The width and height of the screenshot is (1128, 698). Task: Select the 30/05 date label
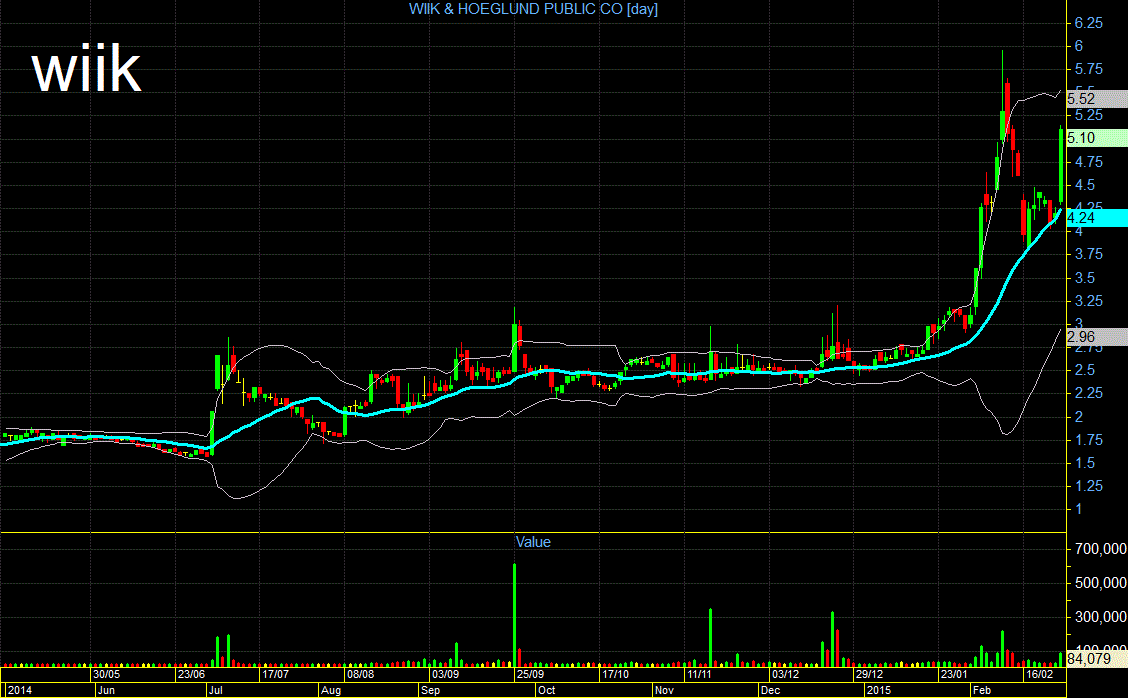(106, 674)
